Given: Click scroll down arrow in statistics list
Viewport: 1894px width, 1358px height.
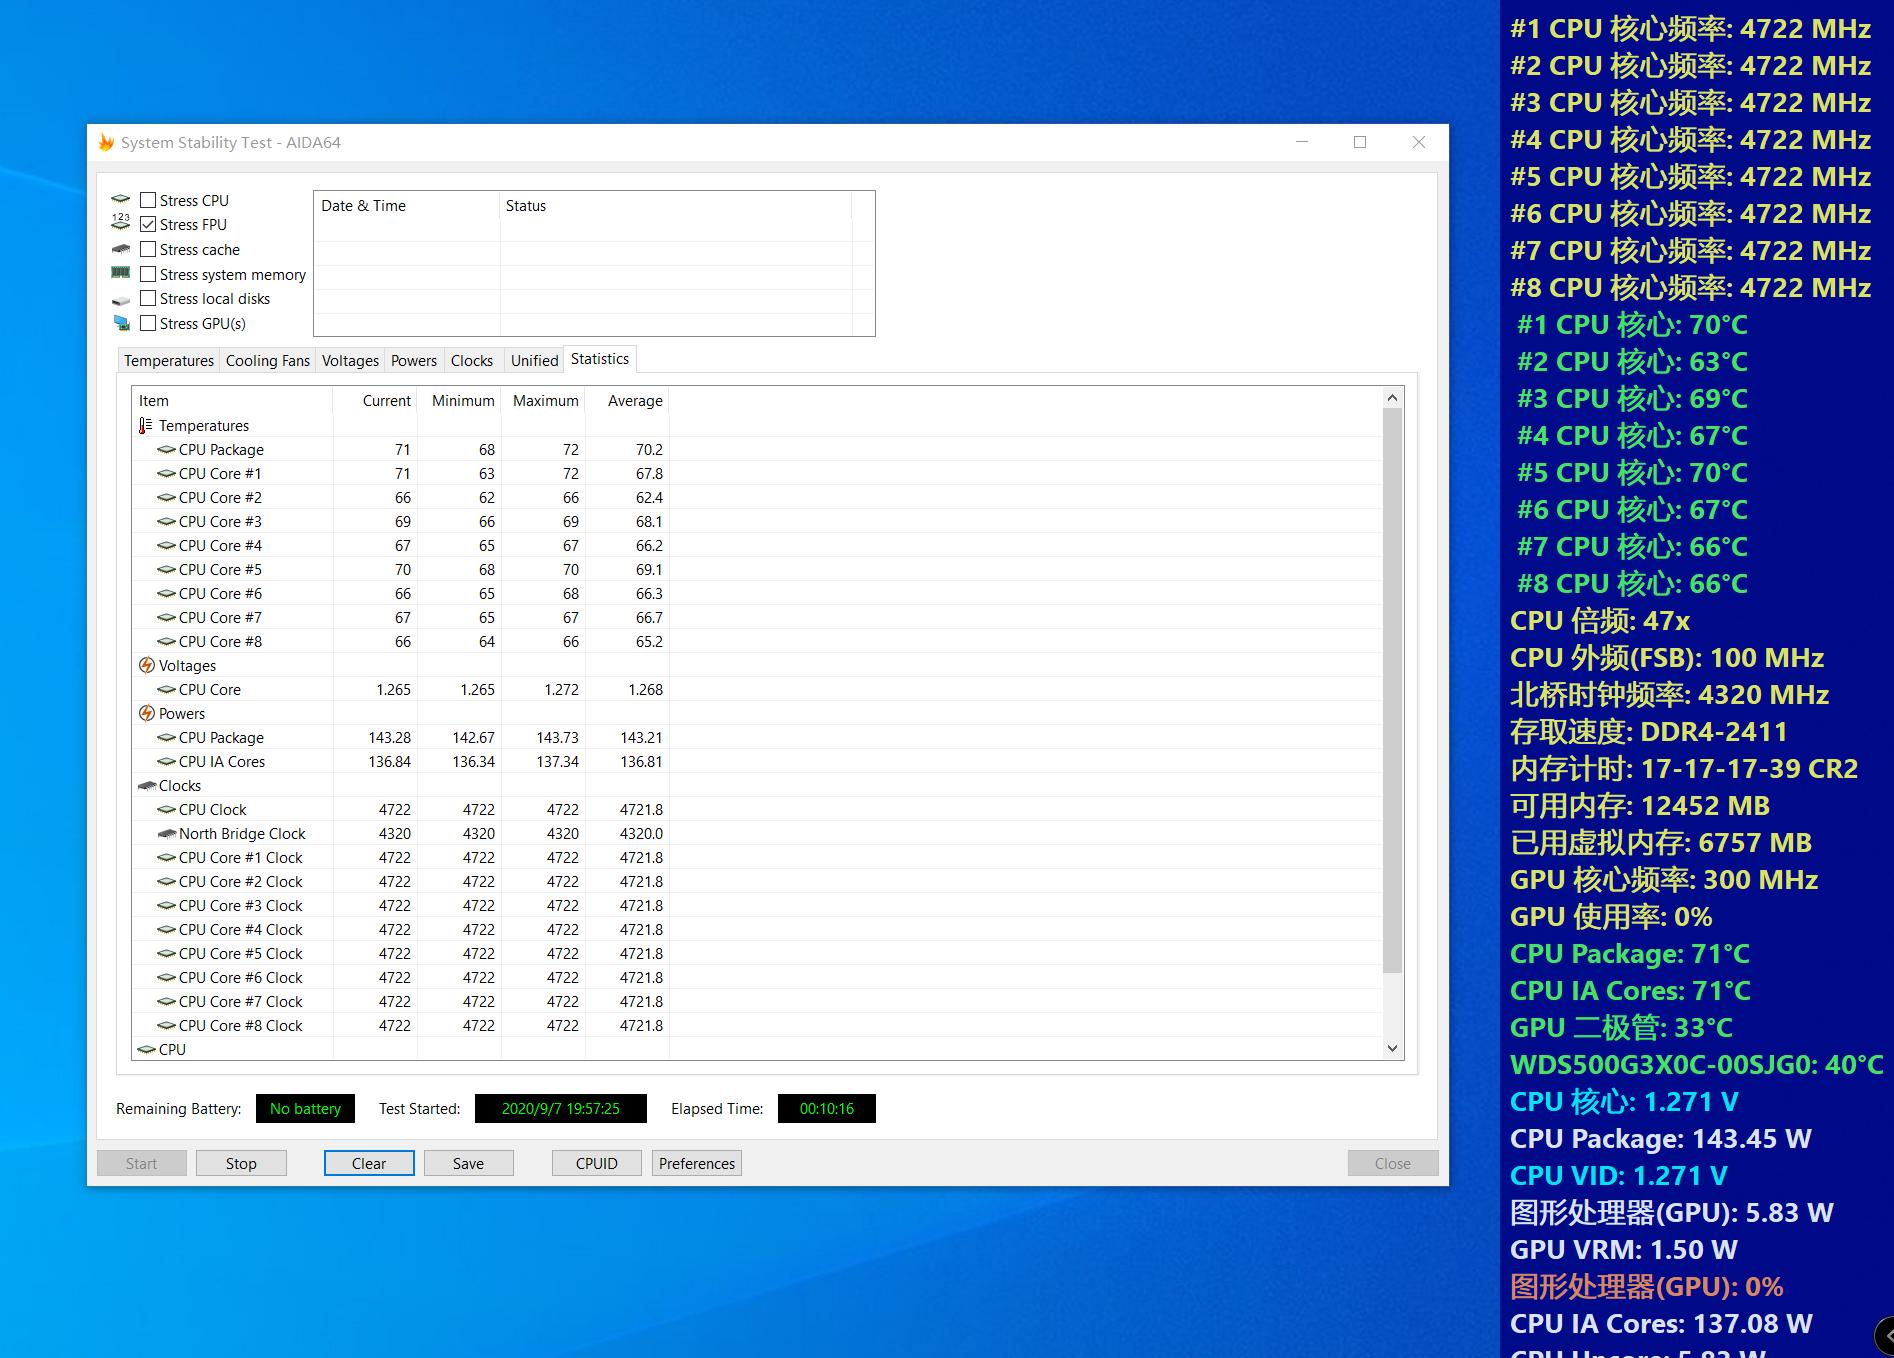Looking at the screenshot, I should 1392,1048.
